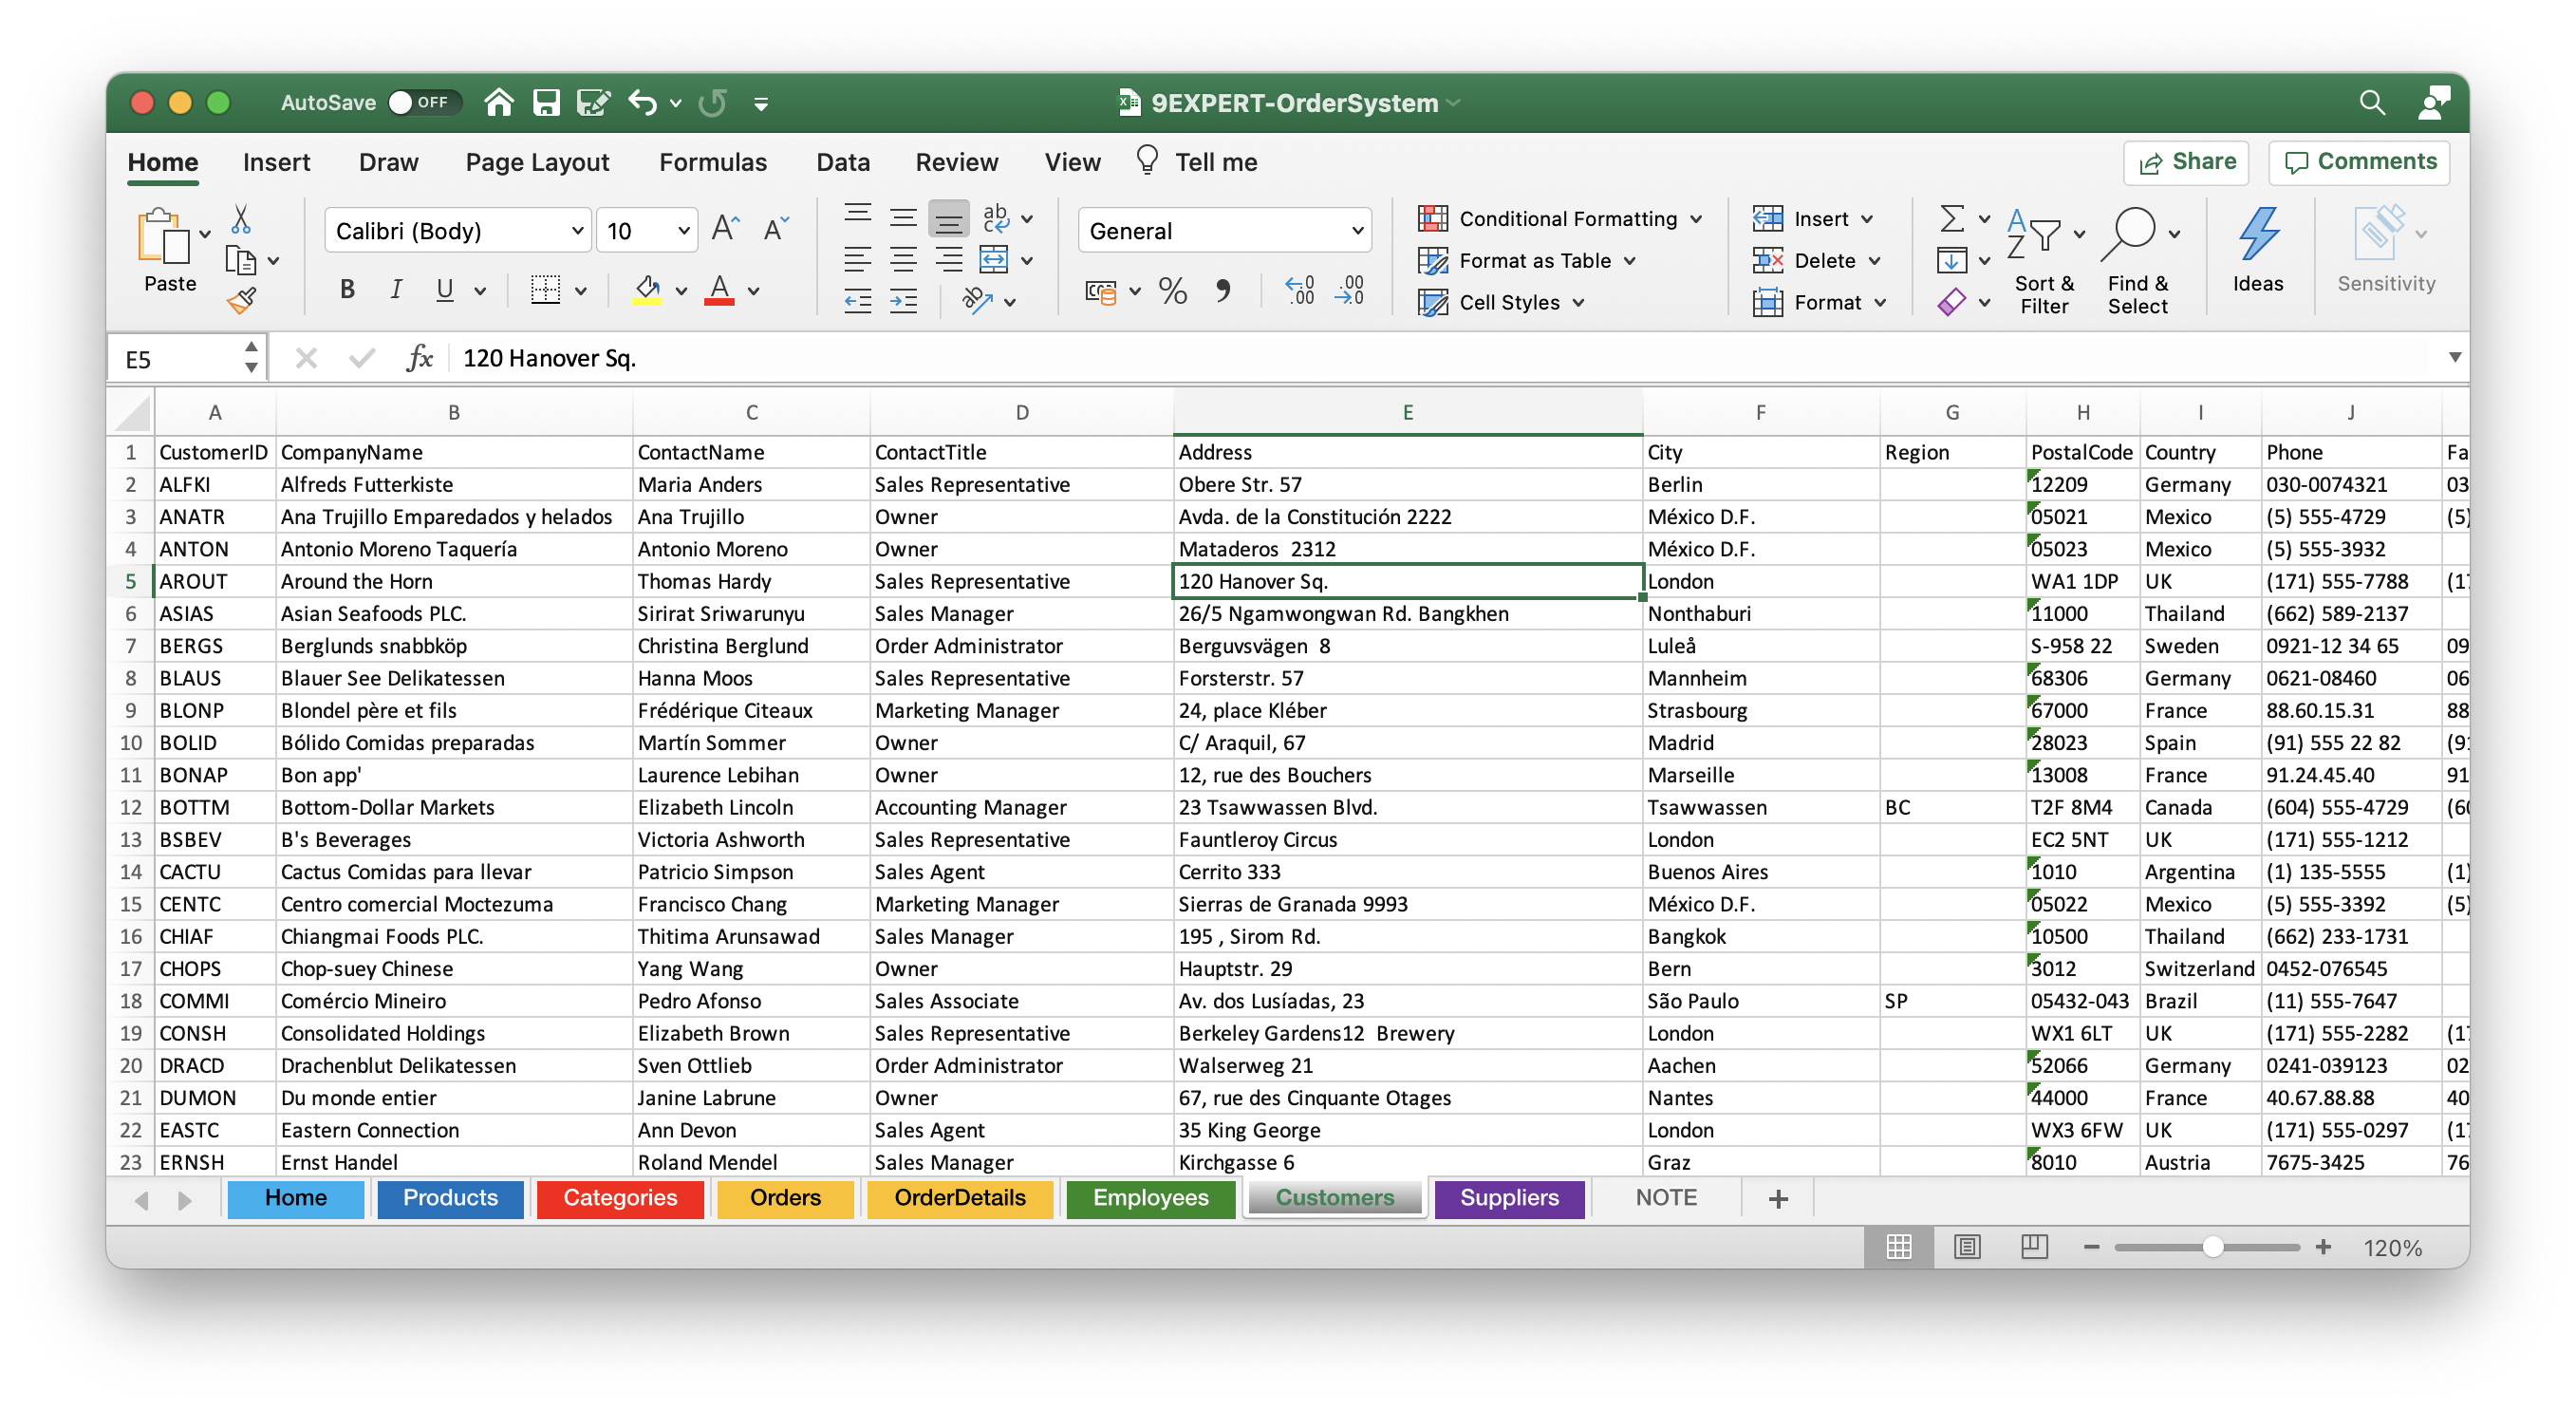This screenshot has height=1409, width=2576.
Task: Apply Cell Styles
Action: click(x=1503, y=302)
